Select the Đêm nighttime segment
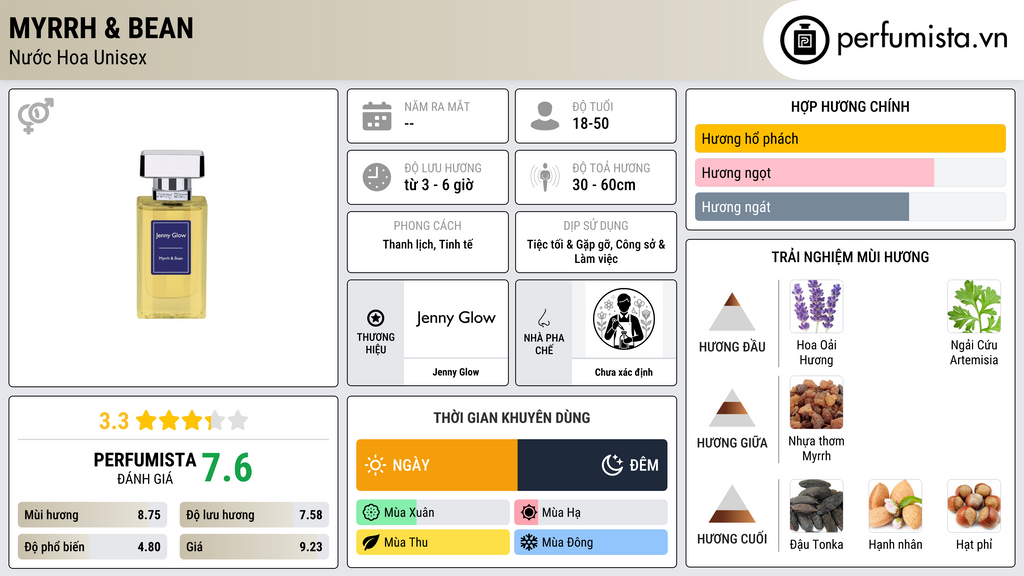 pyautogui.click(x=592, y=465)
